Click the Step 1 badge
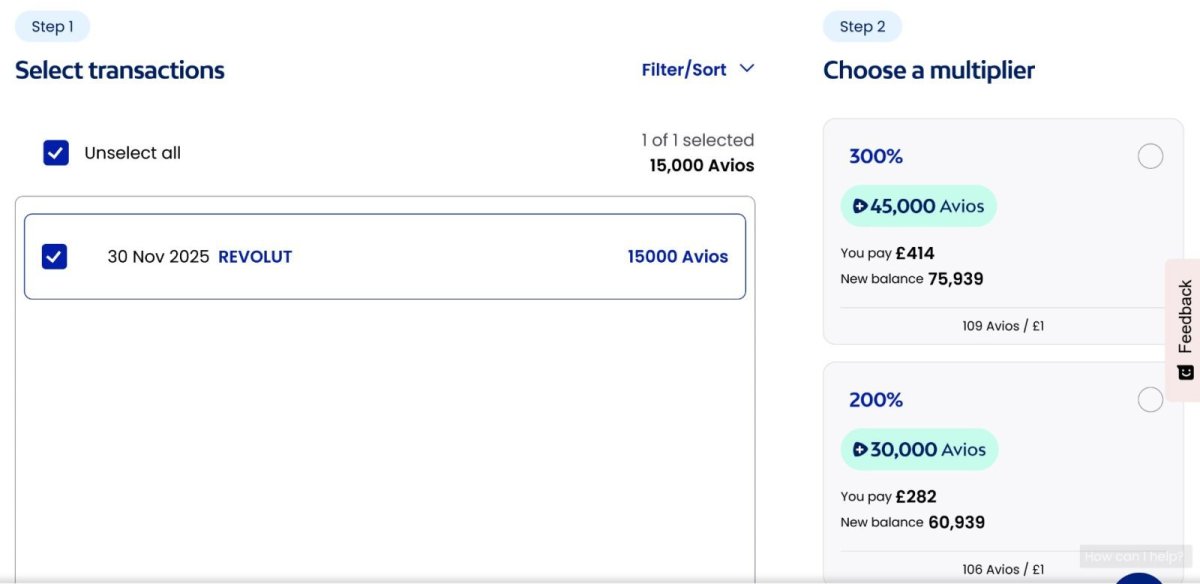Viewport: 1200px width, 584px height. [x=52, y=27]
